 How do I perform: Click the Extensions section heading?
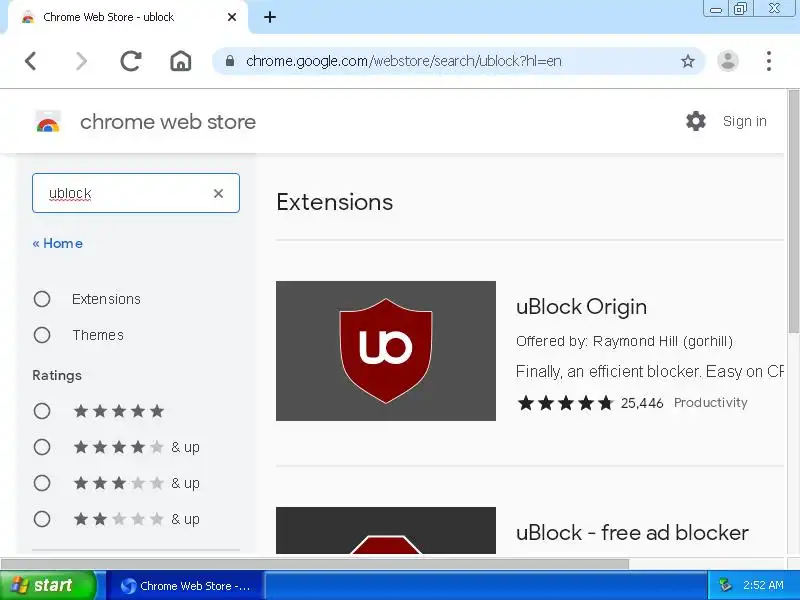pyautogui.click(x=335, y=202)
